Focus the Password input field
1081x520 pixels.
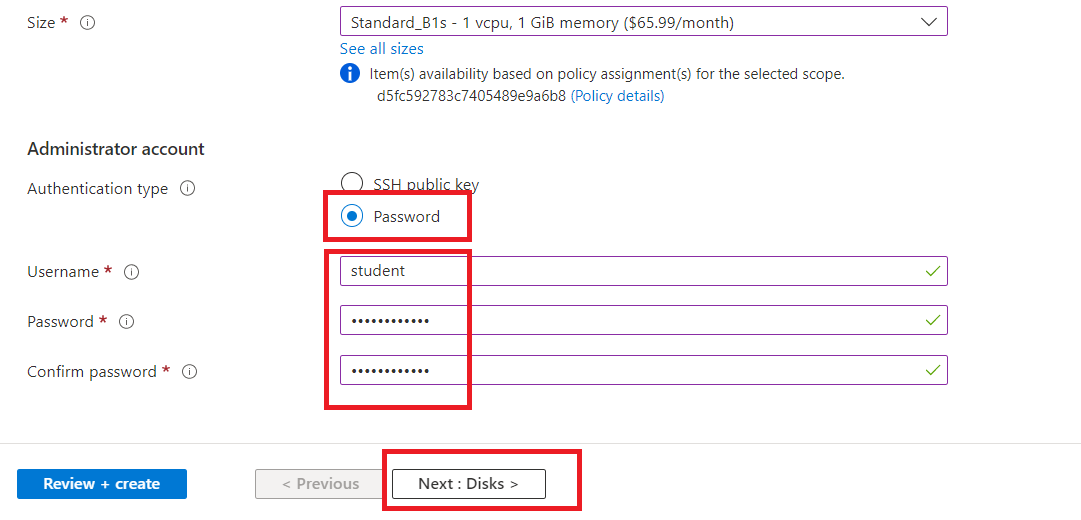click(x=630, y=321)
